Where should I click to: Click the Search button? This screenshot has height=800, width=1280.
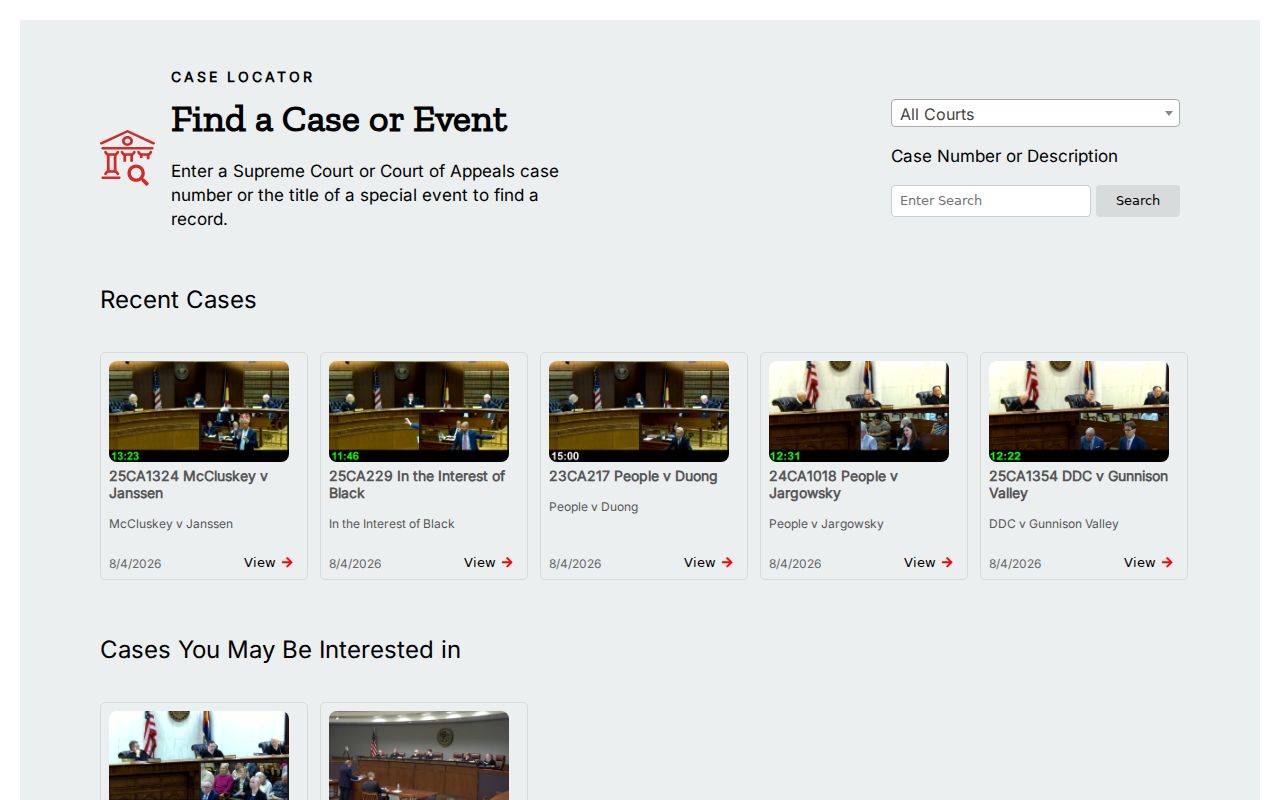click(1138, 200)
